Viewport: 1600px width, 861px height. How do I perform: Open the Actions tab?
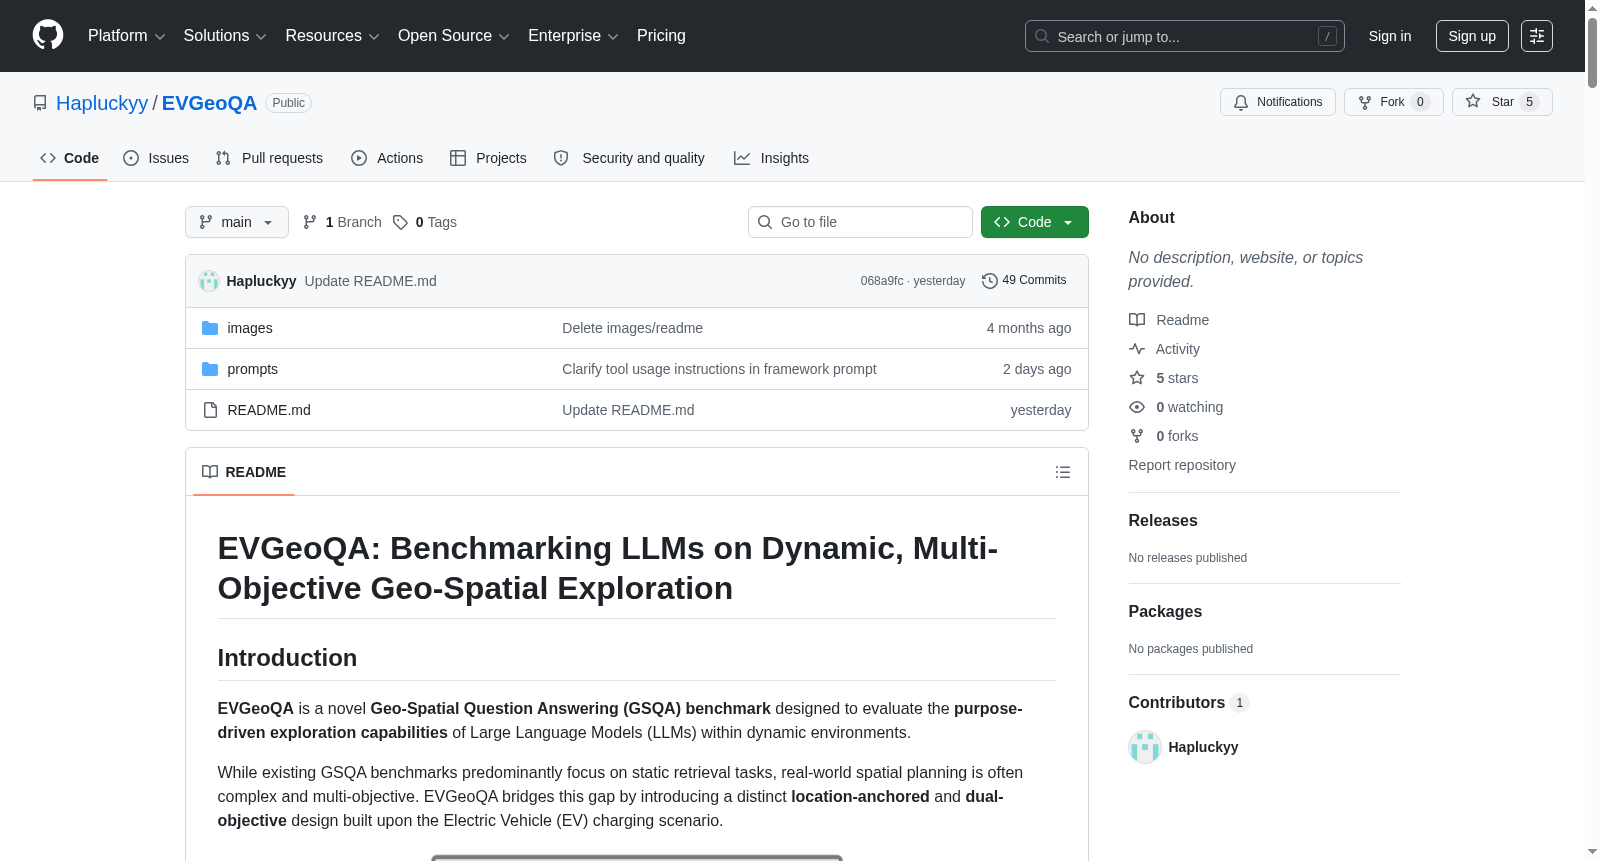[x=387, y=158]
